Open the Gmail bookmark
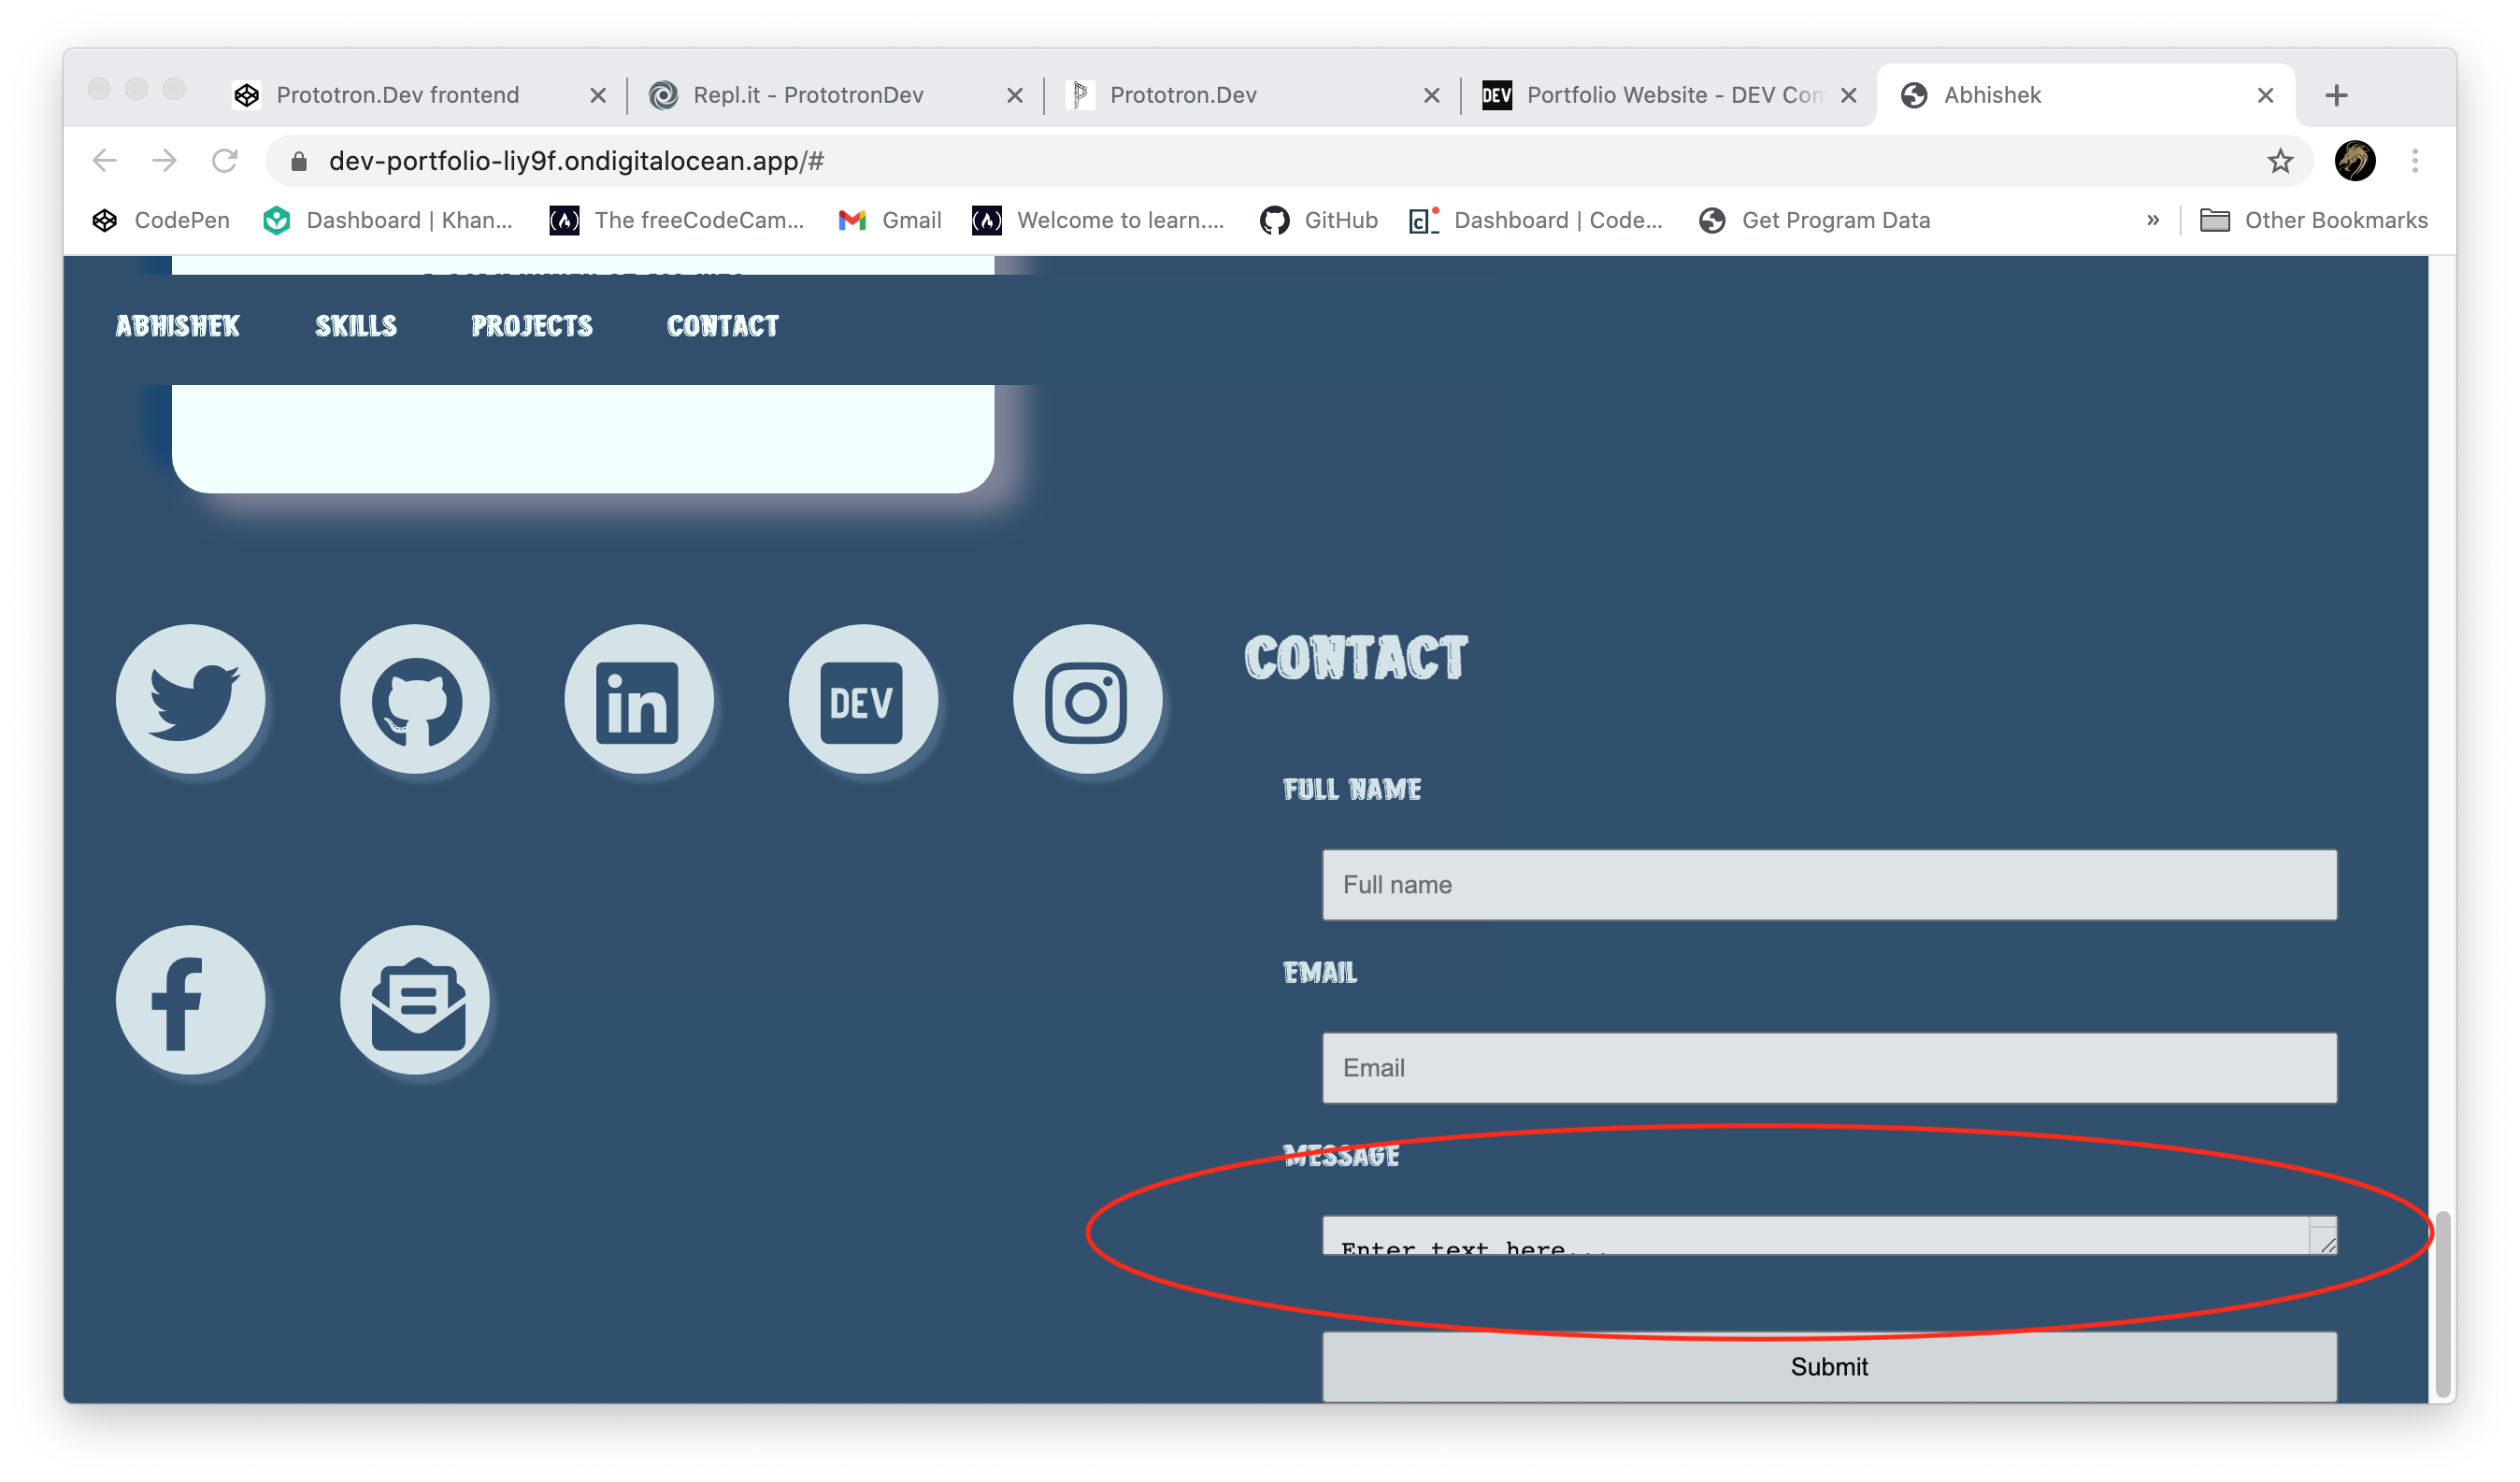Image resolution: width=2520 pixels, height=1482 pixels. pyautogui.click(x=889, y=220)
